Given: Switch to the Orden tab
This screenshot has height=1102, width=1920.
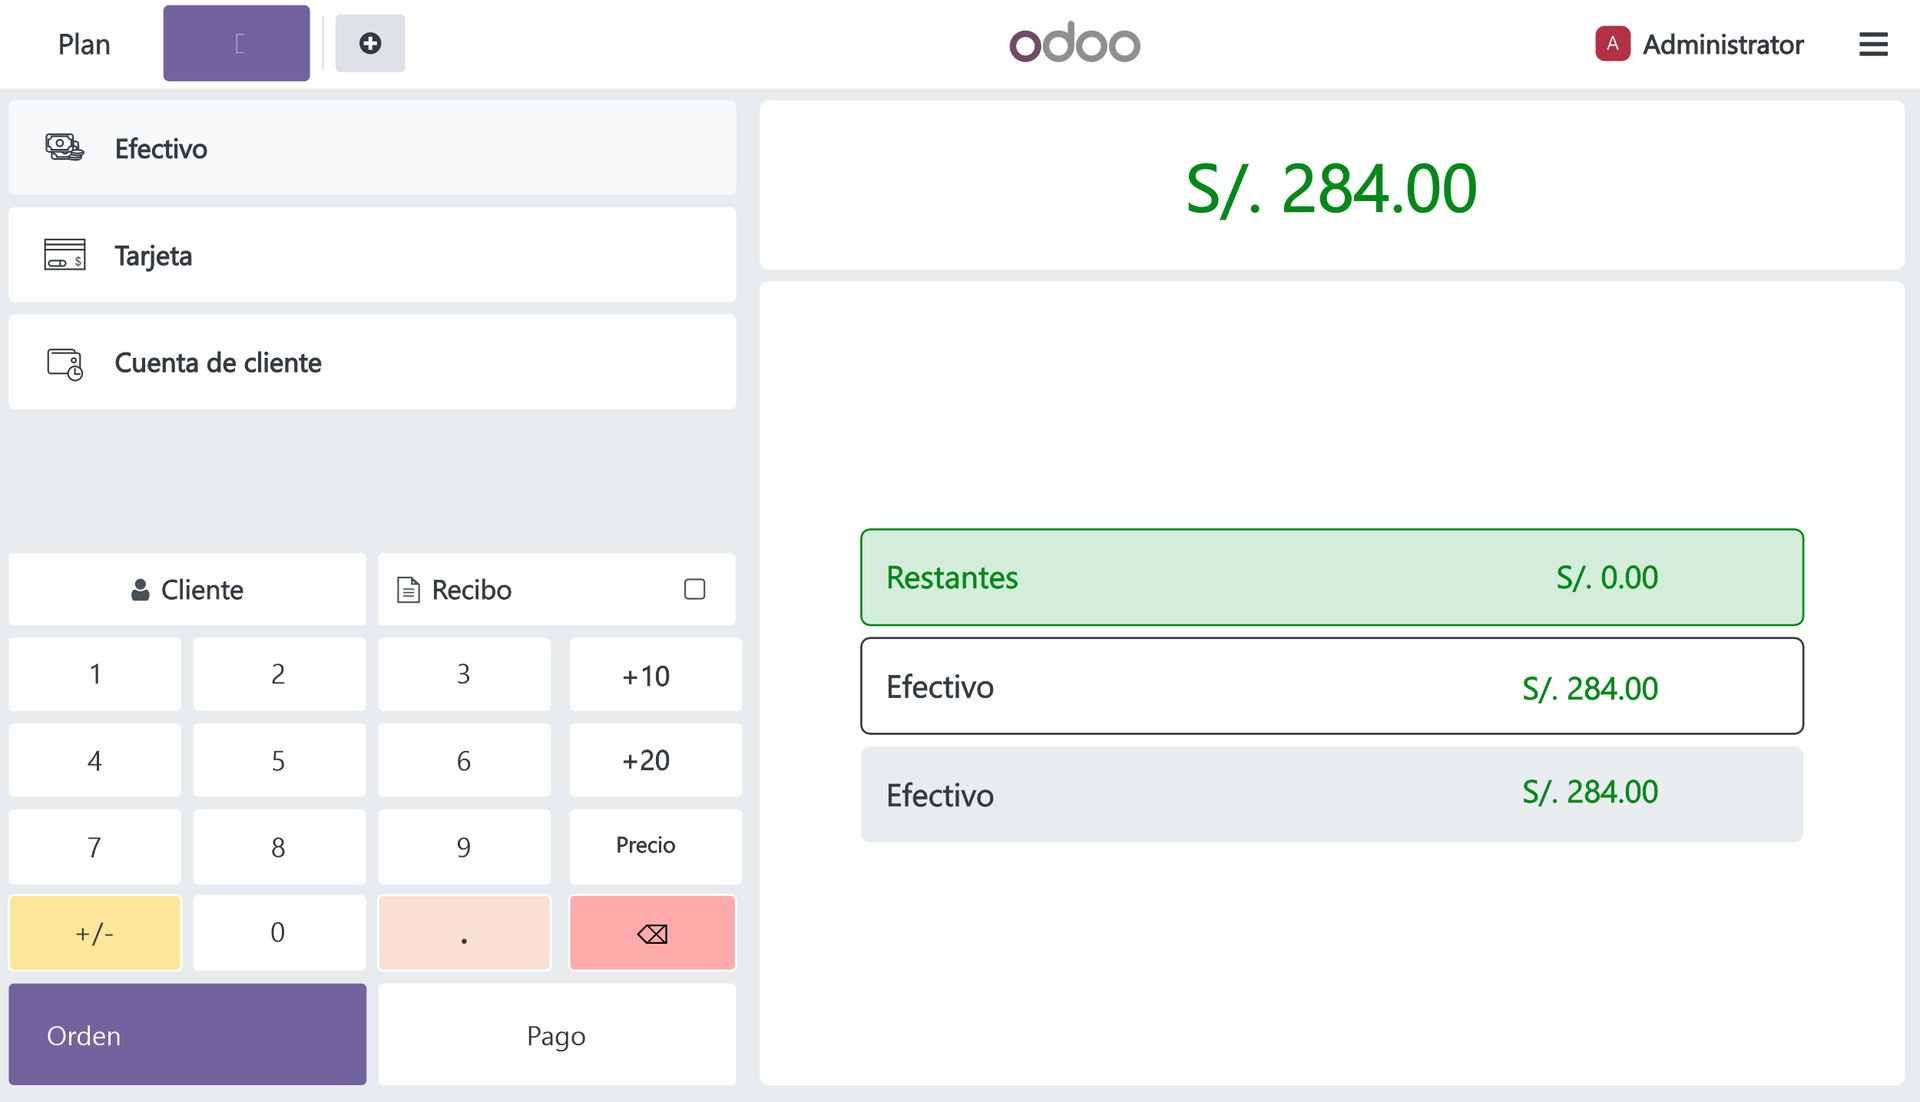Looking at the screenshot, I should coord(187,1035).
